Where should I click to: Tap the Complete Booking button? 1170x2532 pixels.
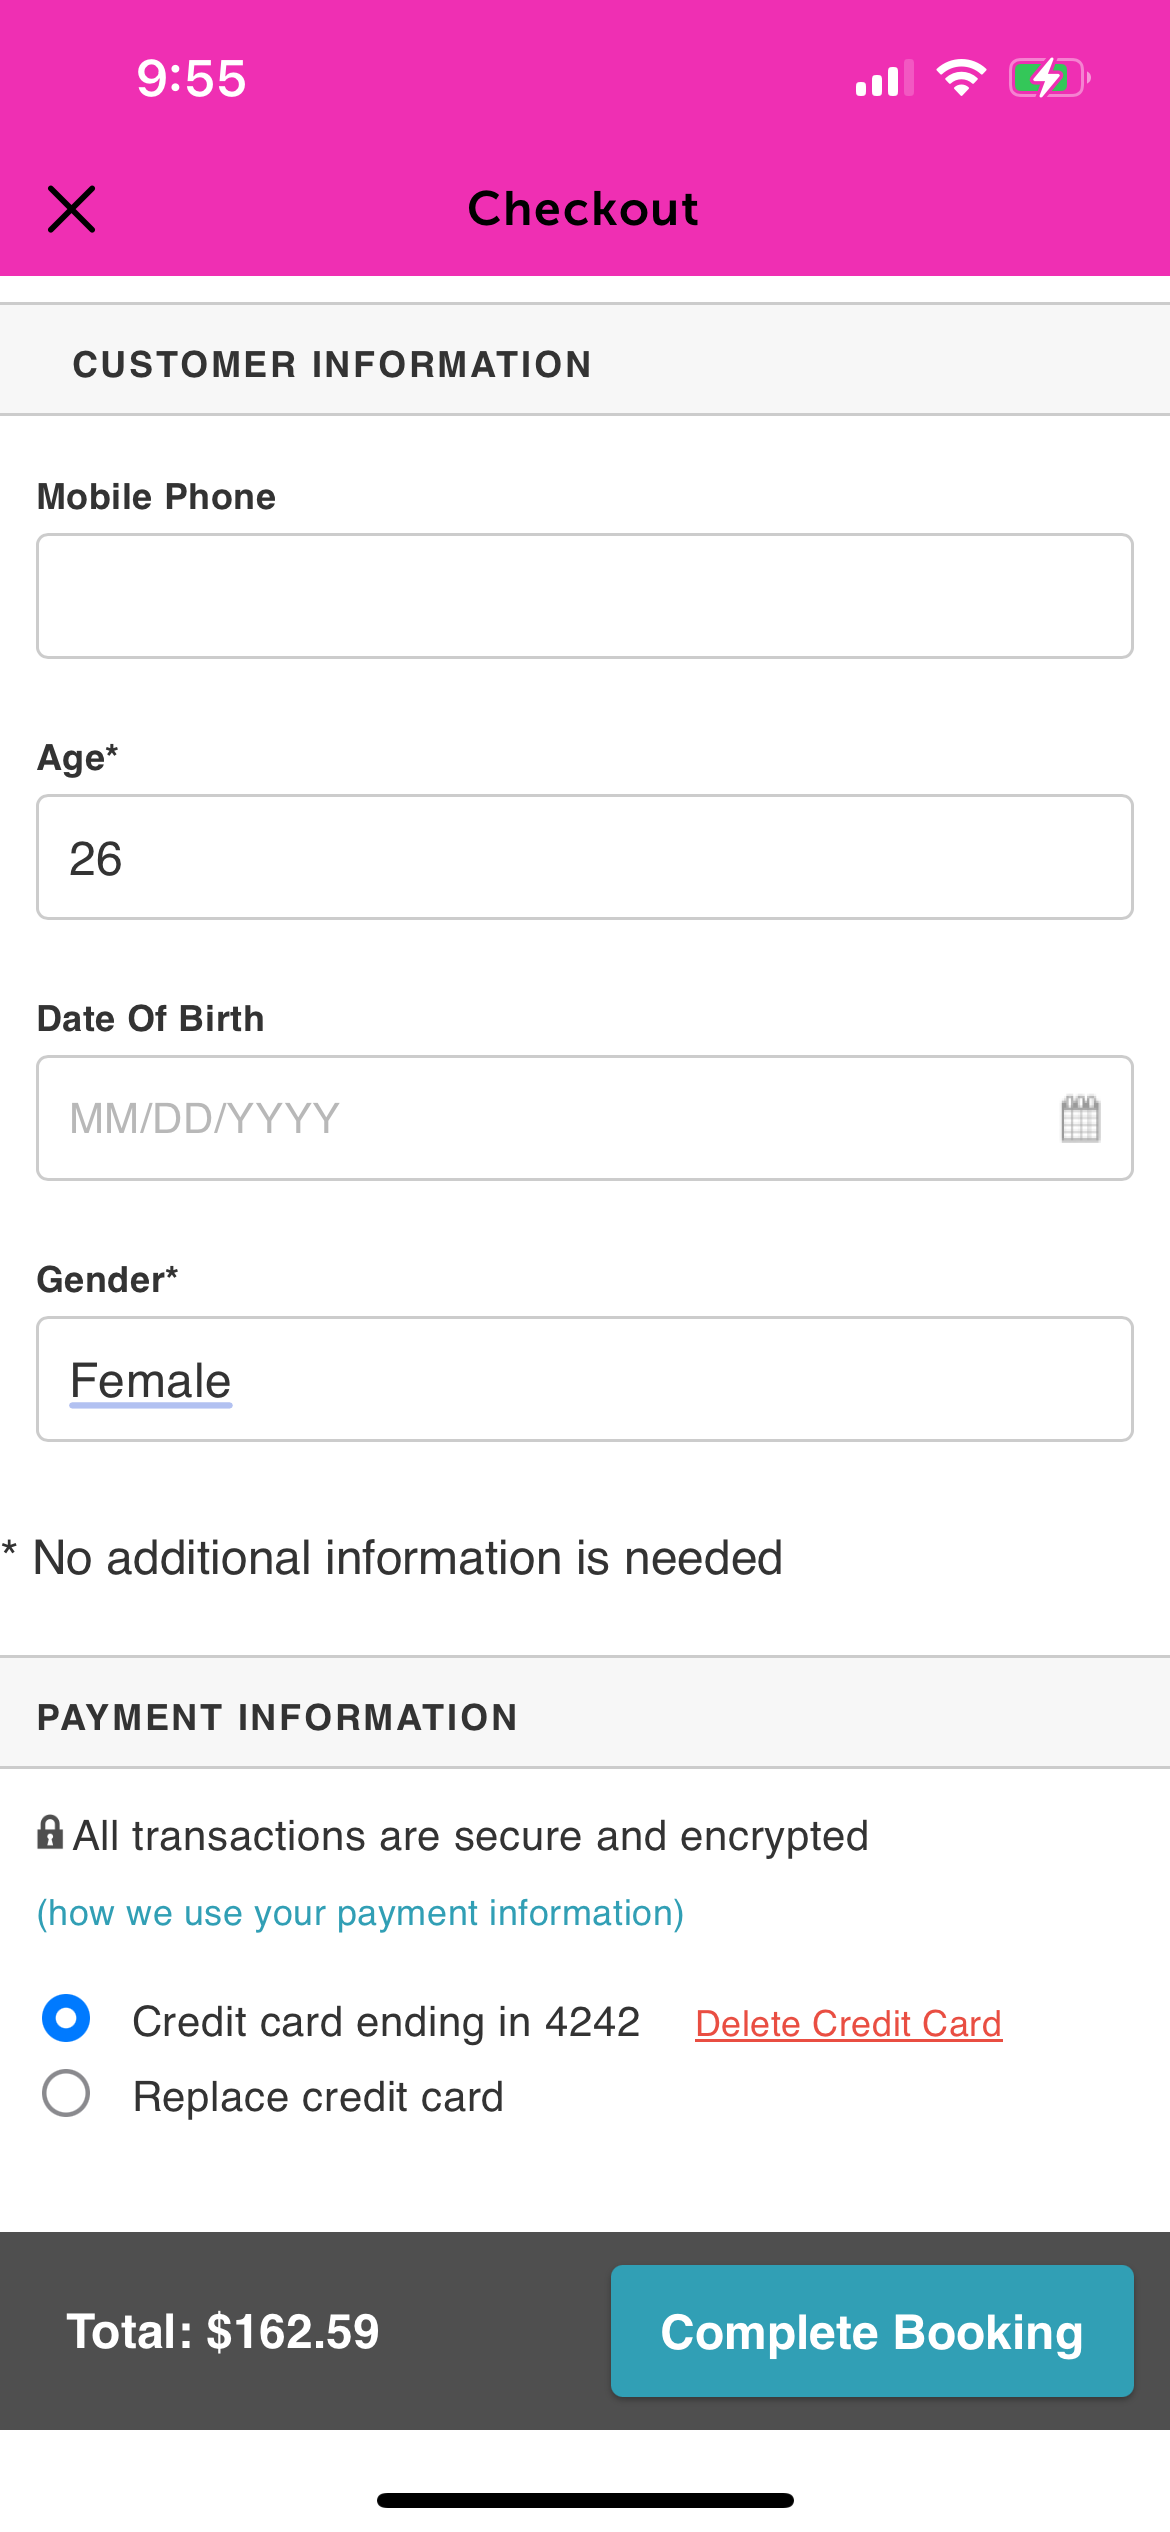pyautogui.click(x=872, y=2331)
